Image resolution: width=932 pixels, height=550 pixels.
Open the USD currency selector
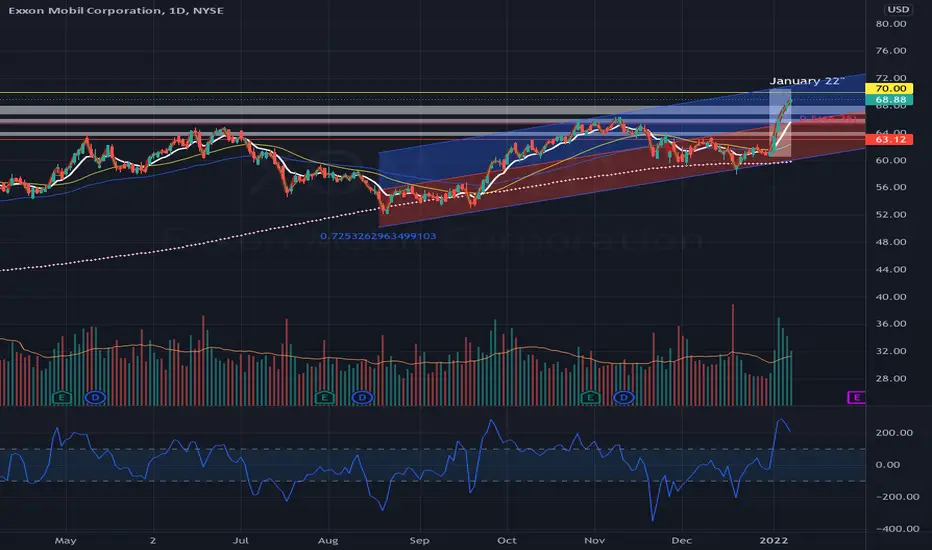[898, 10]
